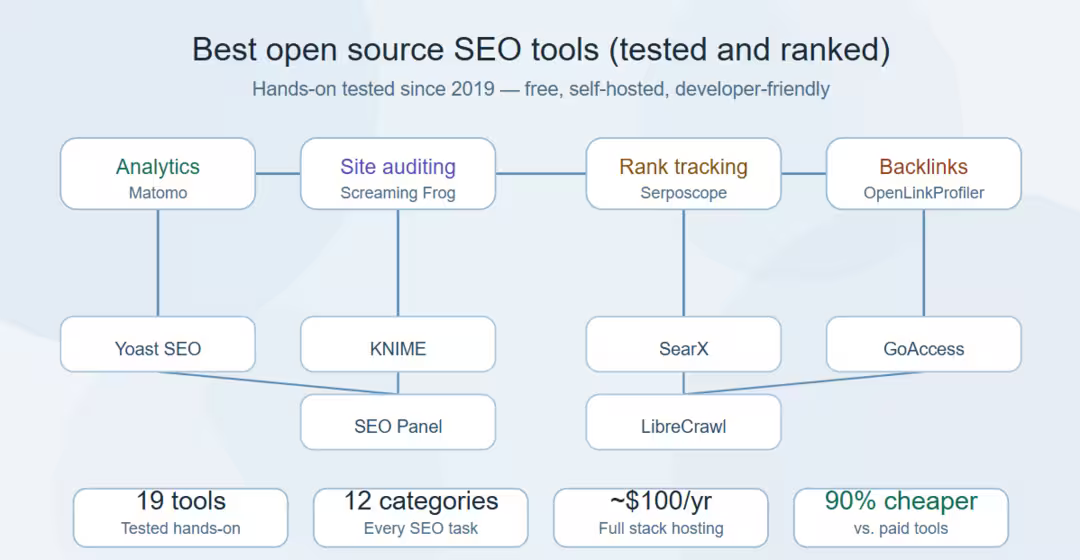The height and width of the screenshot is (560, 1080).
Task: Click the subtitle 'Hands-on tested since 2019'
Action: point(373,89)
